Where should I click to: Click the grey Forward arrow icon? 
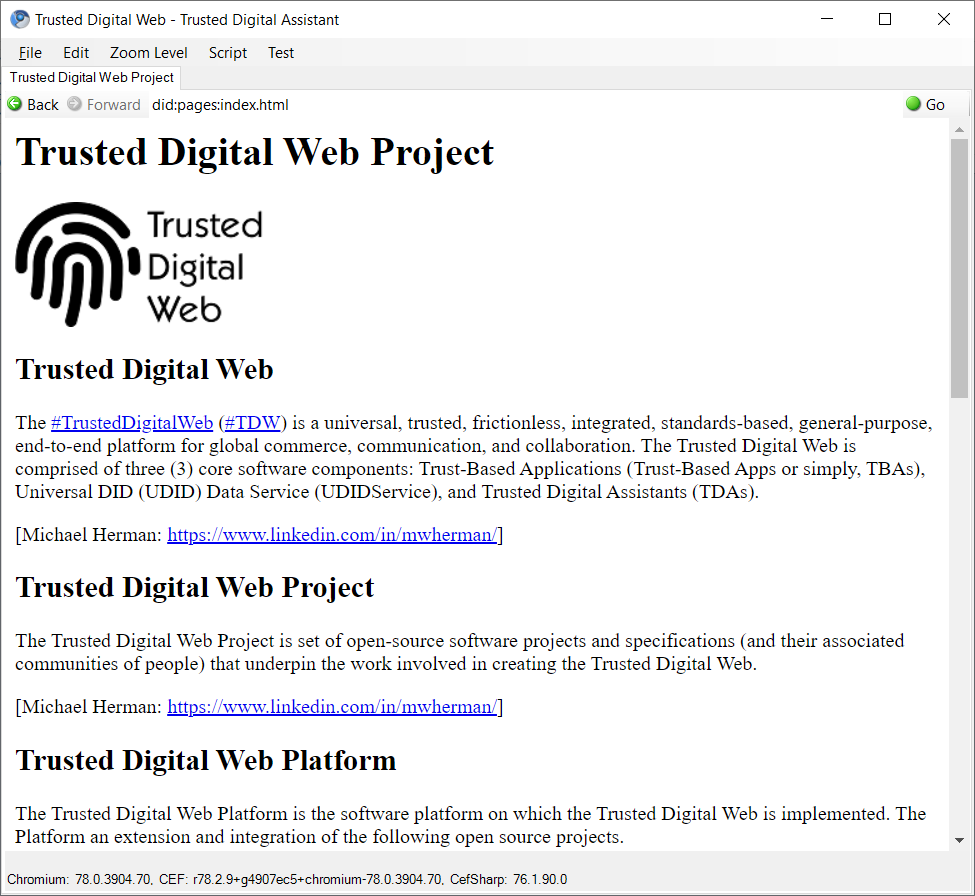click(74, 104)
